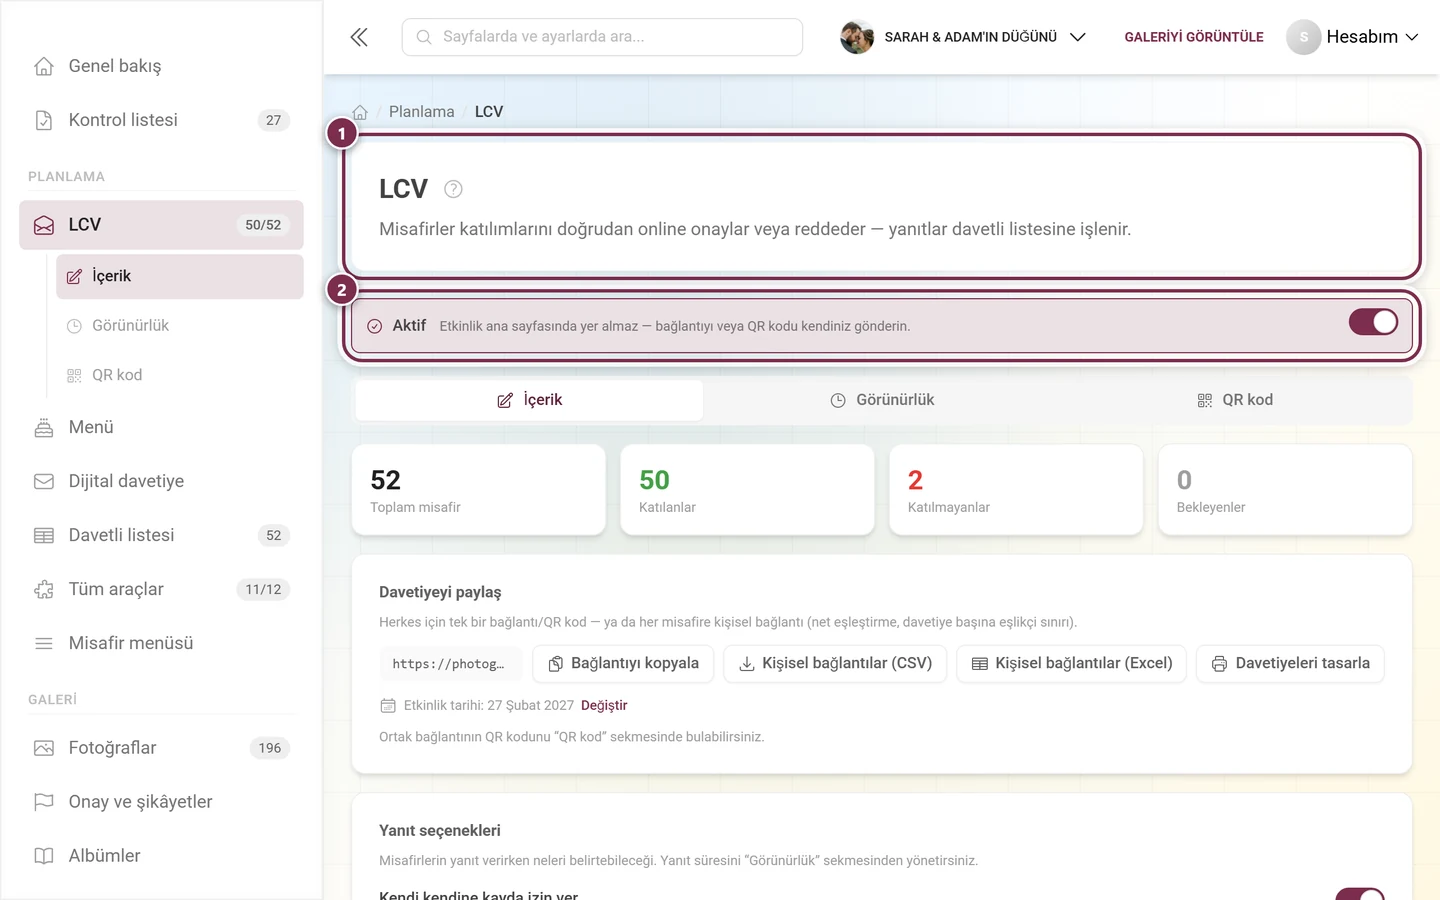Click the Misafir menüsü hamburger icon
Screen dimensions: 1440x900
(44, 643)
